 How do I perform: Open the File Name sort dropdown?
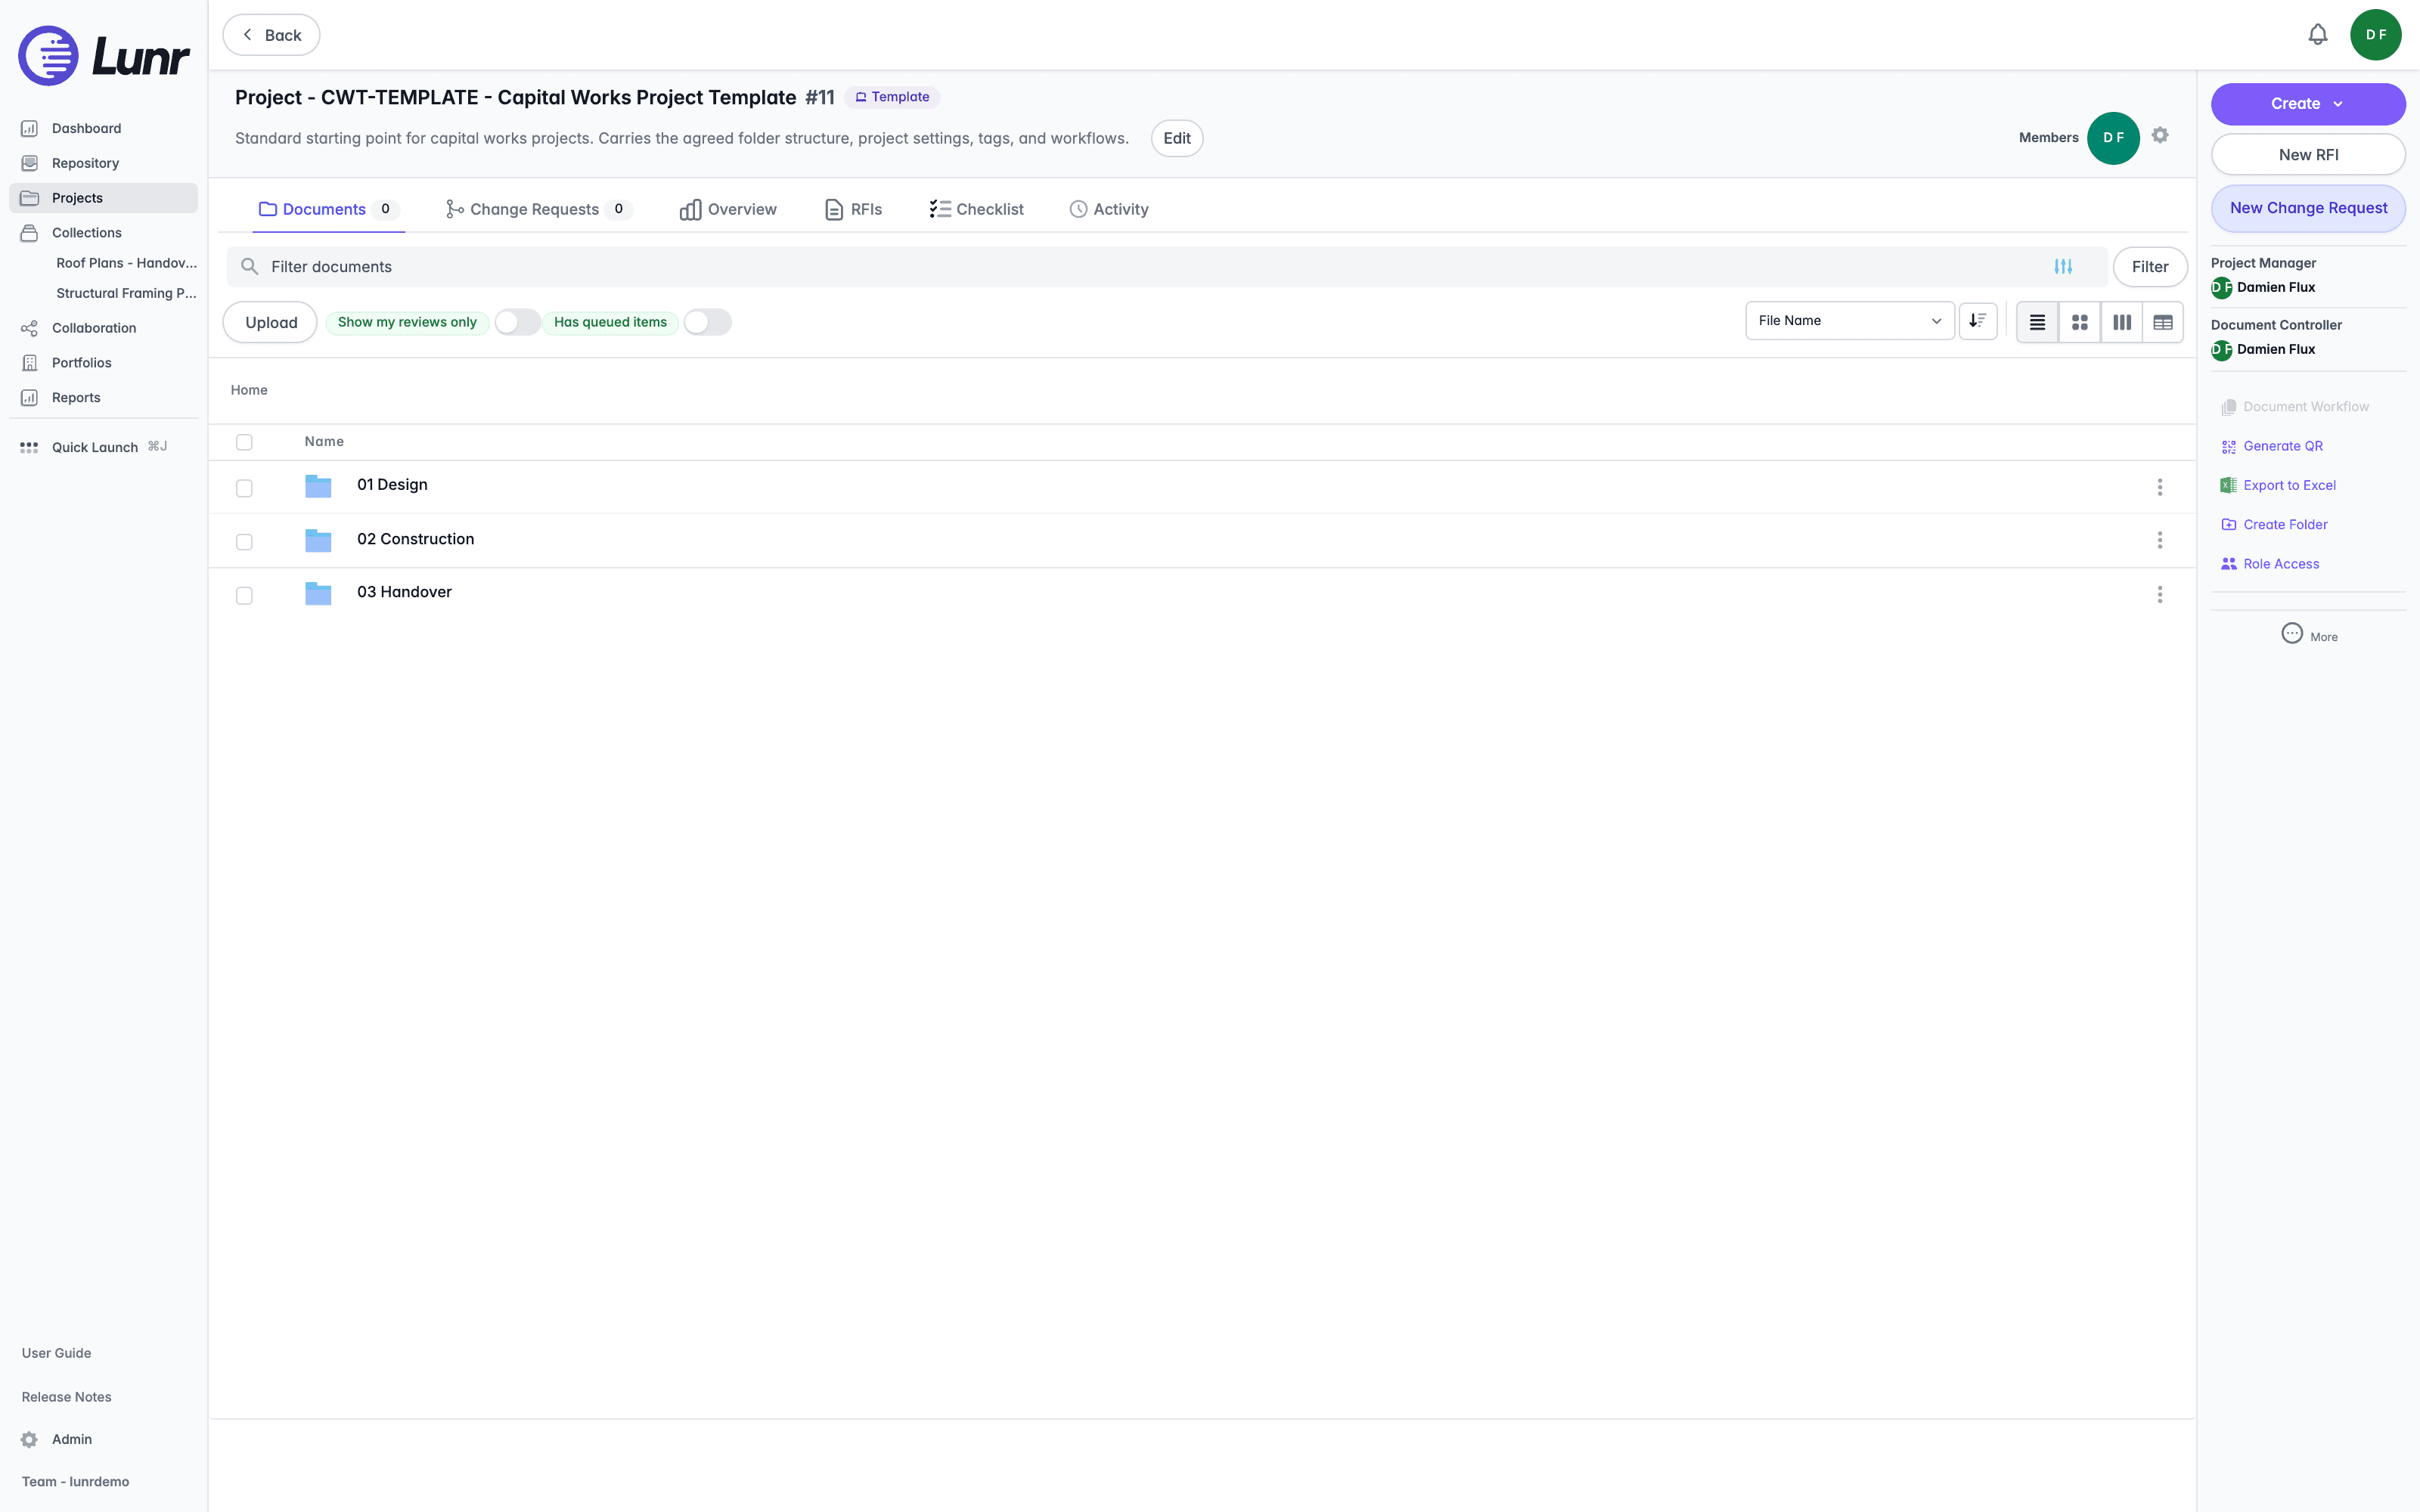pos(1849,321)
